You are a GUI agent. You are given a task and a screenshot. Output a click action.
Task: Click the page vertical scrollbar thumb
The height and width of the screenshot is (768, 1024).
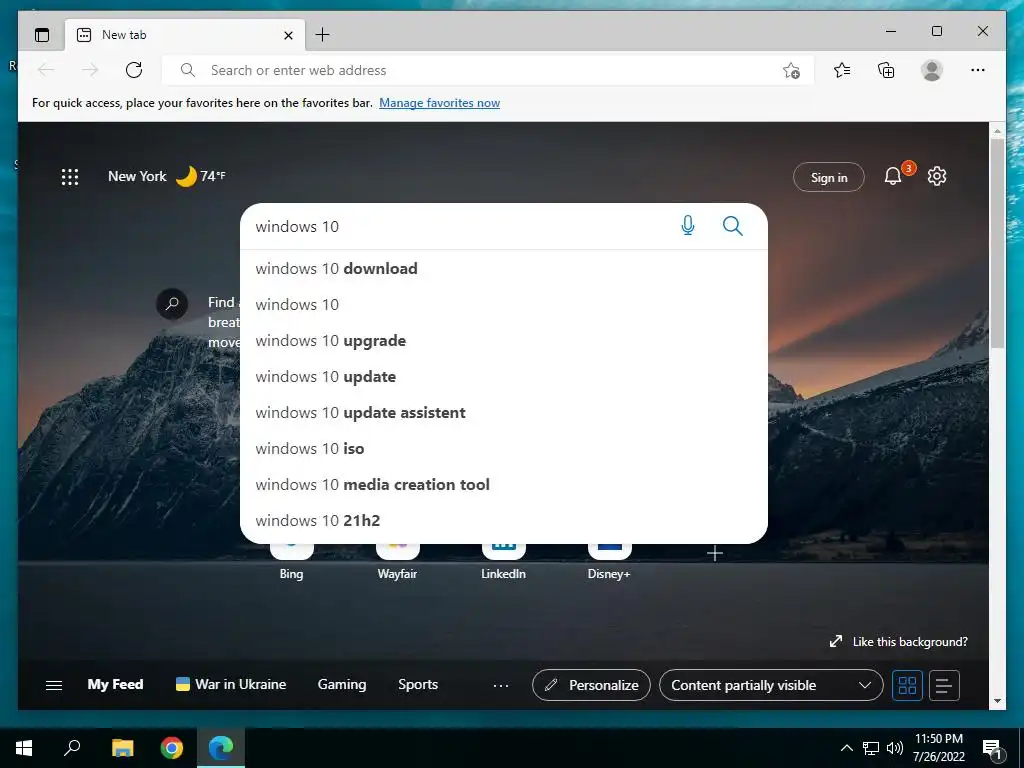(997, 242)
